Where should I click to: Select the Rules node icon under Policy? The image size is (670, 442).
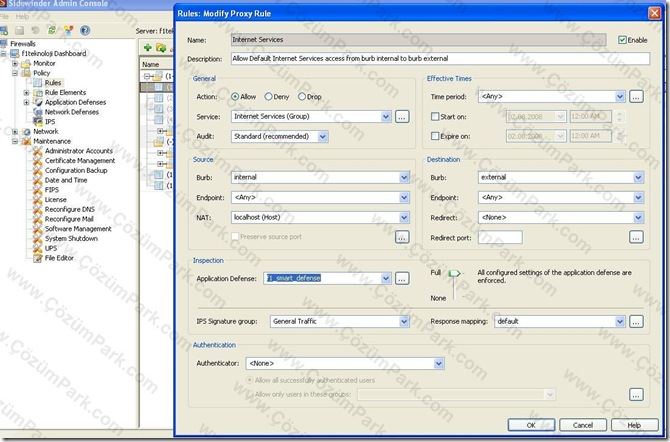[38, 83]
